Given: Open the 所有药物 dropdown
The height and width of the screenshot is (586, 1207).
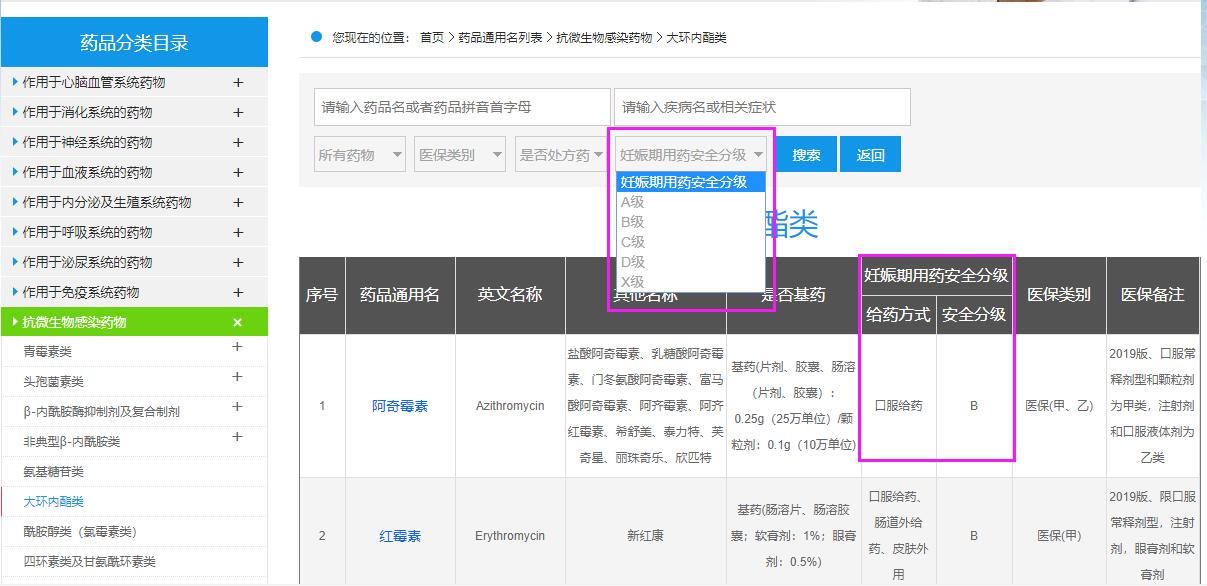Looking at the screenshot, I should click(x=360, y=155).
